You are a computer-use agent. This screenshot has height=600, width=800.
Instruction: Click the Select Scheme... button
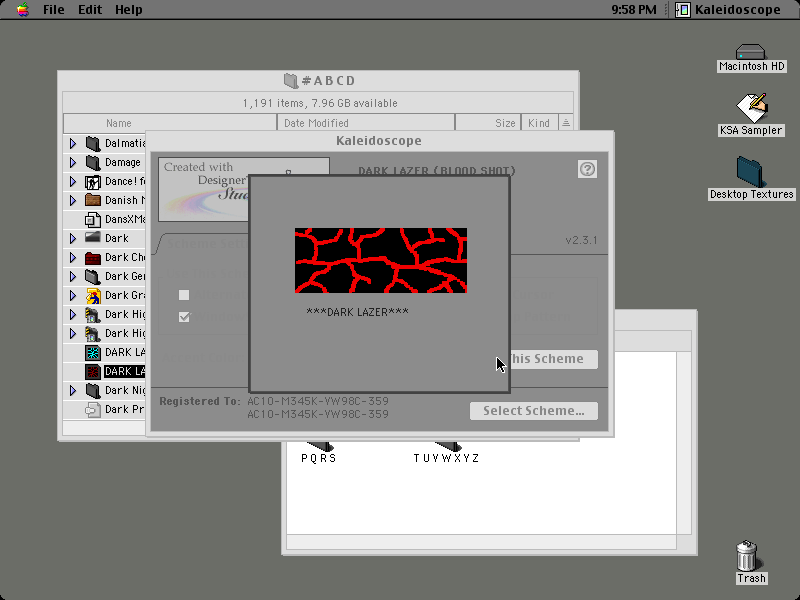(534, 411)
